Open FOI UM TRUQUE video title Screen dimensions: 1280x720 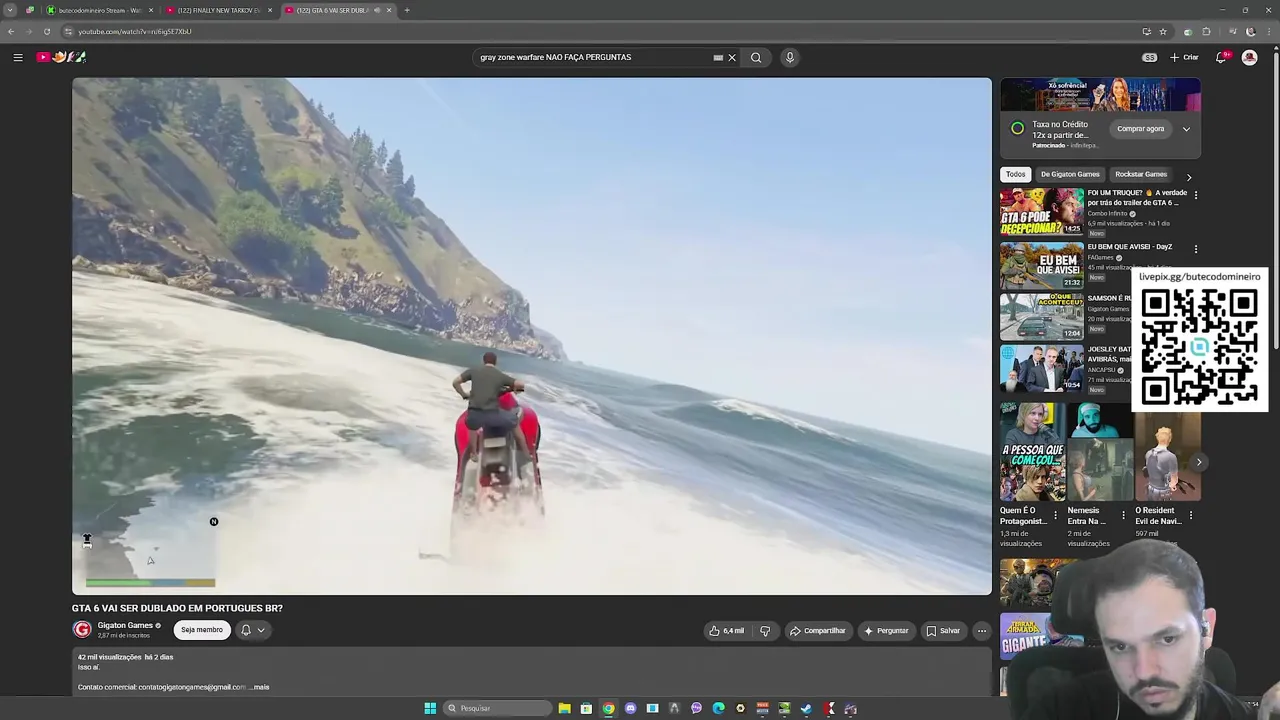coord(1137,197)
